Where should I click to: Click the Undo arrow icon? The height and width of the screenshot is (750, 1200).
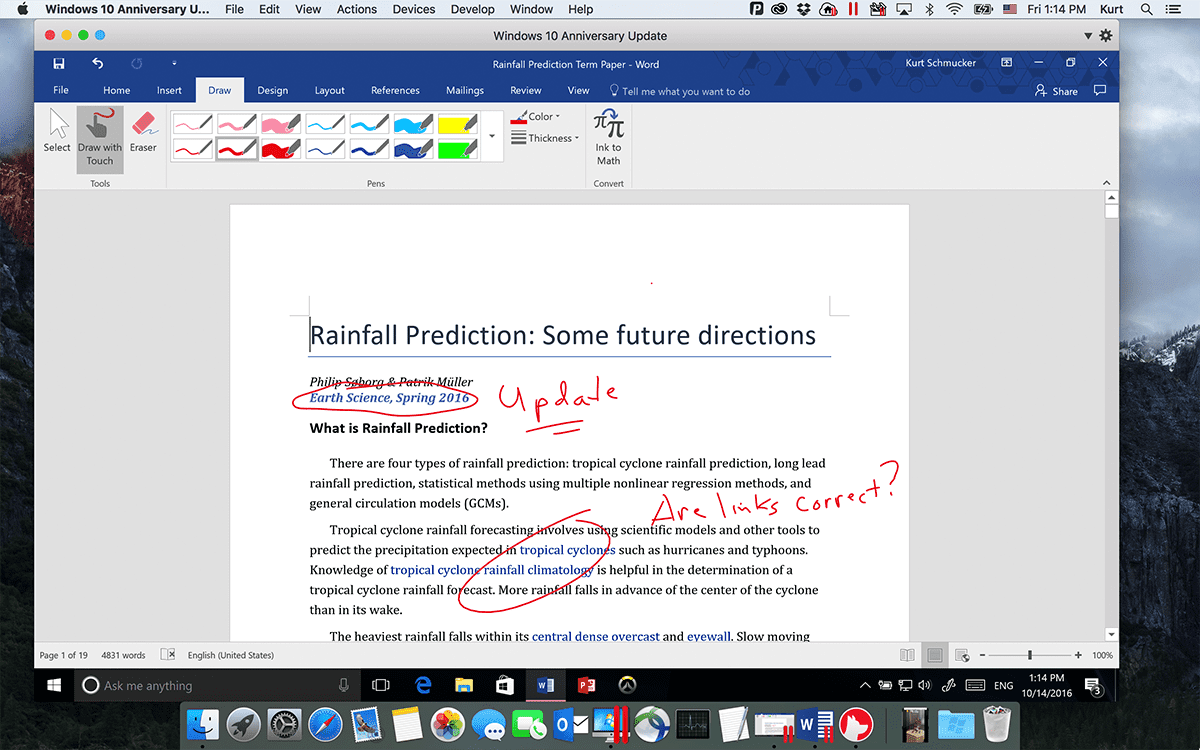coord(97,64)
